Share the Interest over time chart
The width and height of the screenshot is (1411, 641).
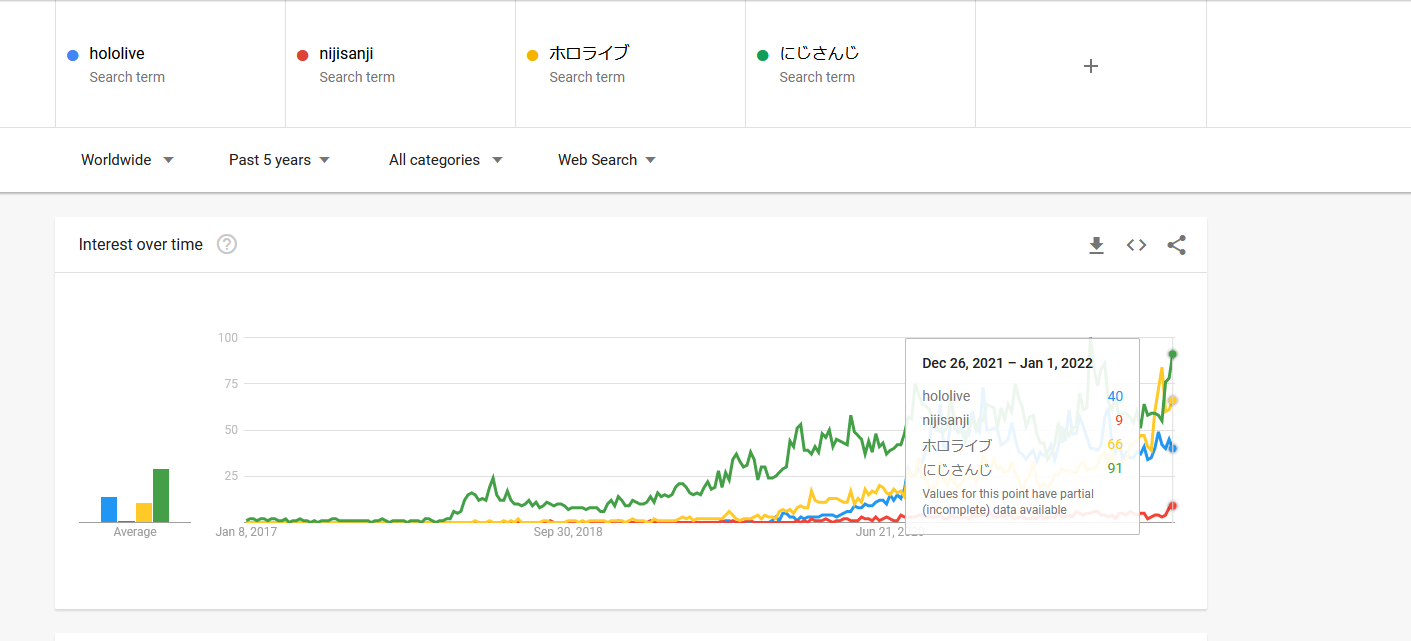[1176, 245]
